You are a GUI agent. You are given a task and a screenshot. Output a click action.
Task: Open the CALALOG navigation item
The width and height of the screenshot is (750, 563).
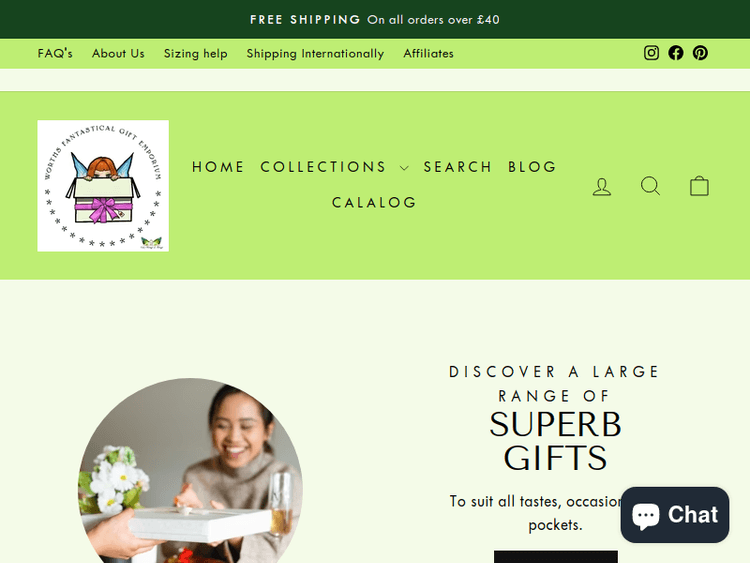tap(375, 202)
